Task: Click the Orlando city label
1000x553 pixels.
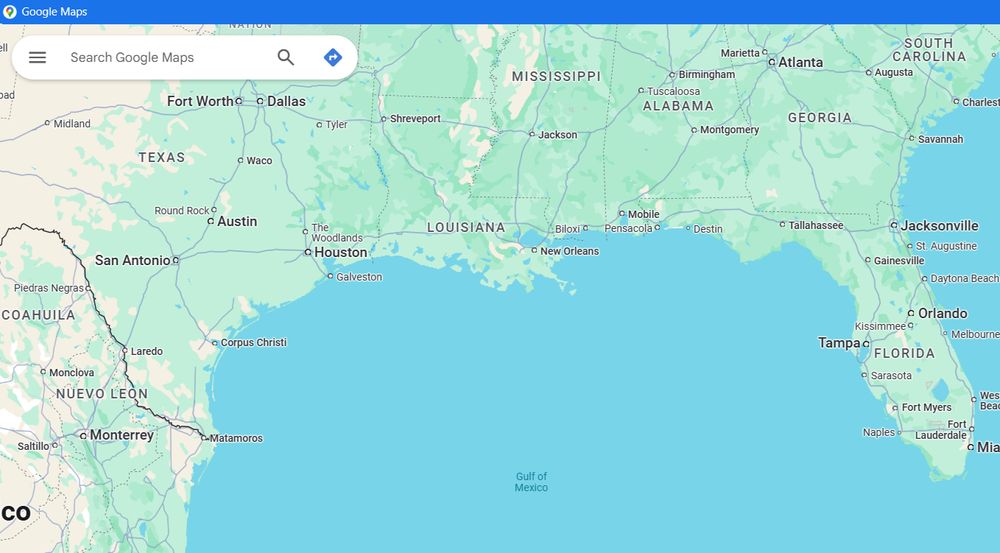Action: pos(943,313)
